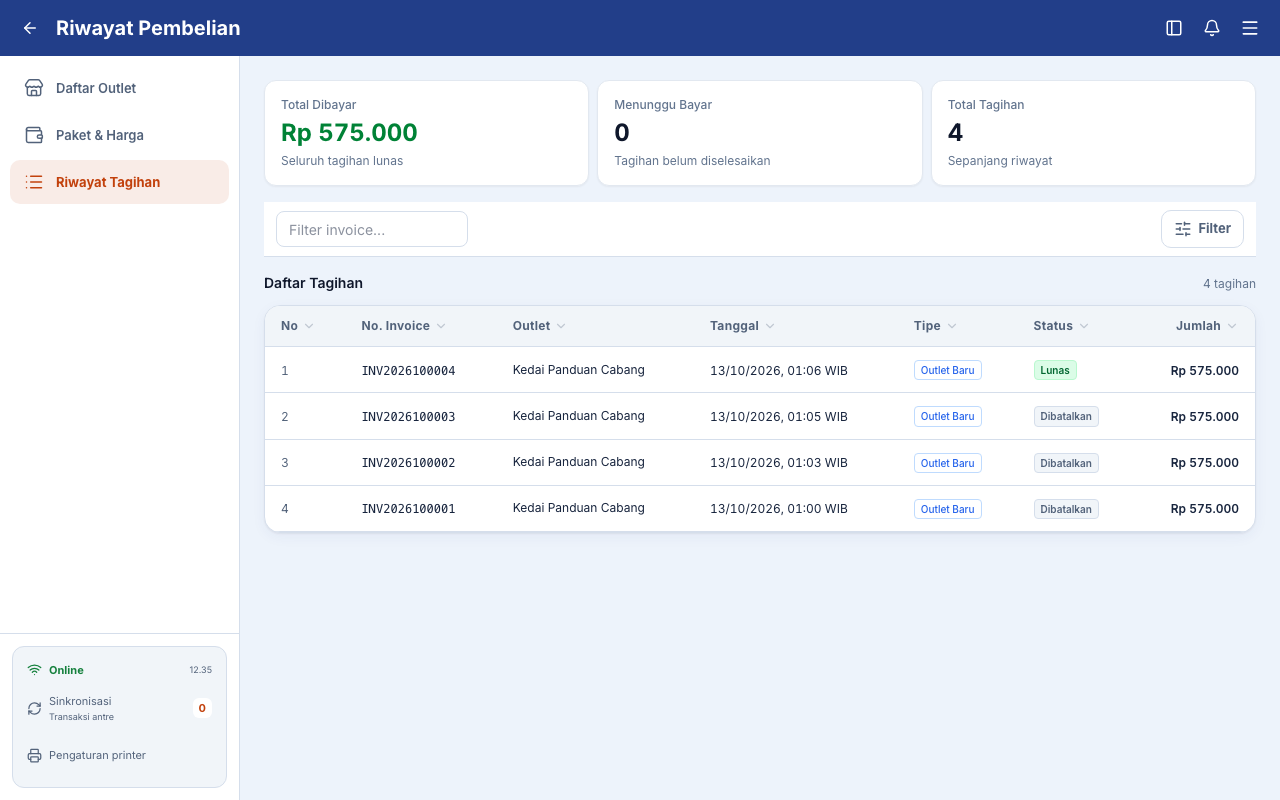The width and height of the screenshot is (1280, 800).
Task: Click the Online status label
Action: 66,670
